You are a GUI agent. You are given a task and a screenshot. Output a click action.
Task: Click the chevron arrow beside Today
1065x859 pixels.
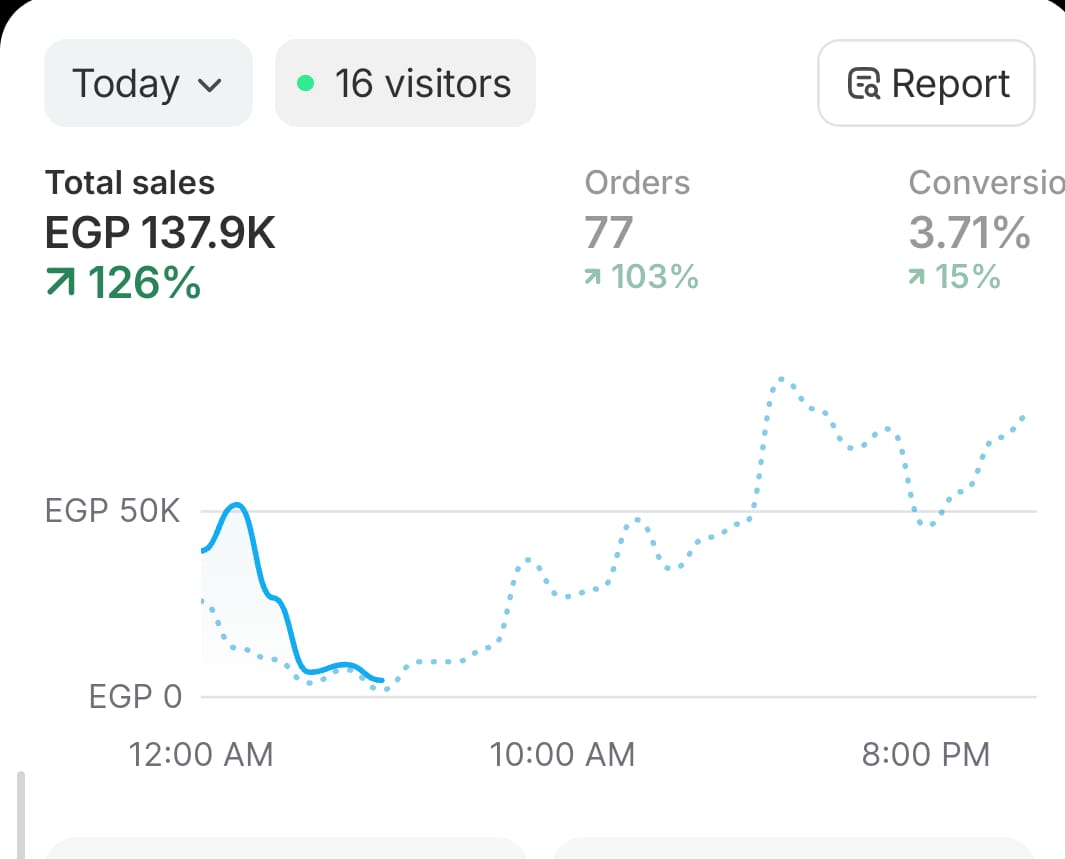point(210,85)
